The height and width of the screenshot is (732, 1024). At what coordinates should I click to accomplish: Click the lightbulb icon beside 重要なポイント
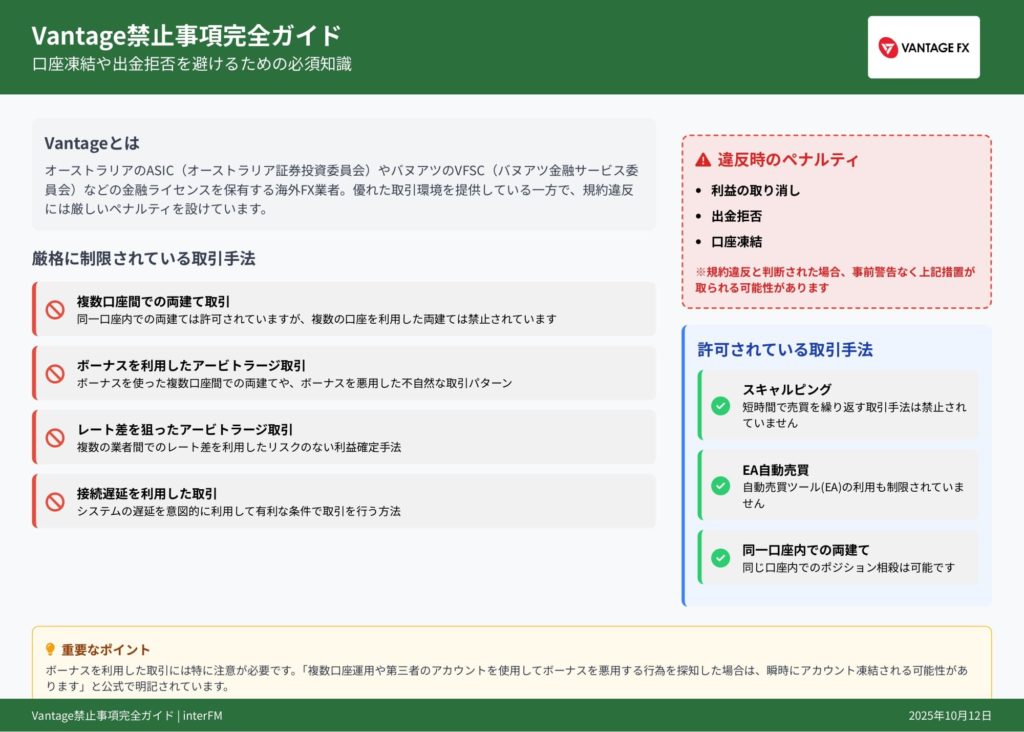(51, 649)
